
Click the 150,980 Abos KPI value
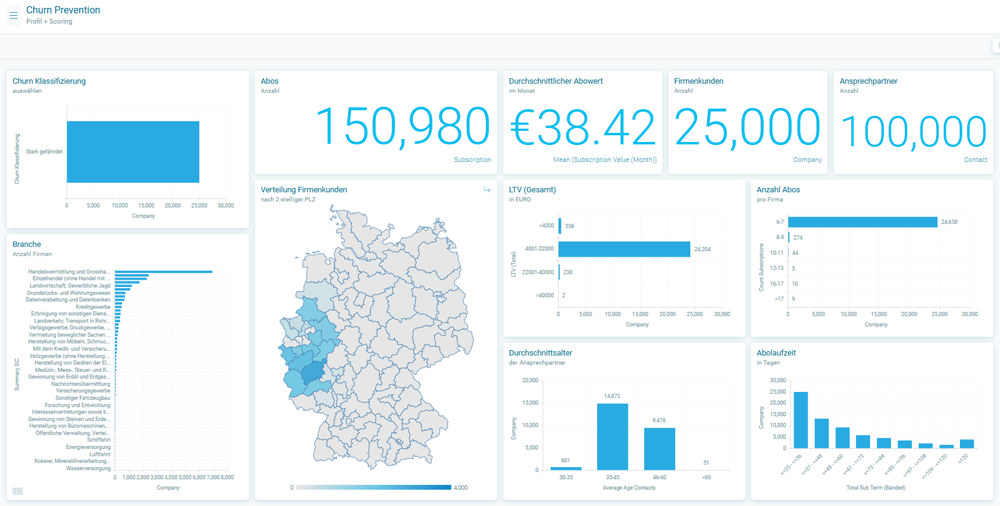tap(403, 127)
